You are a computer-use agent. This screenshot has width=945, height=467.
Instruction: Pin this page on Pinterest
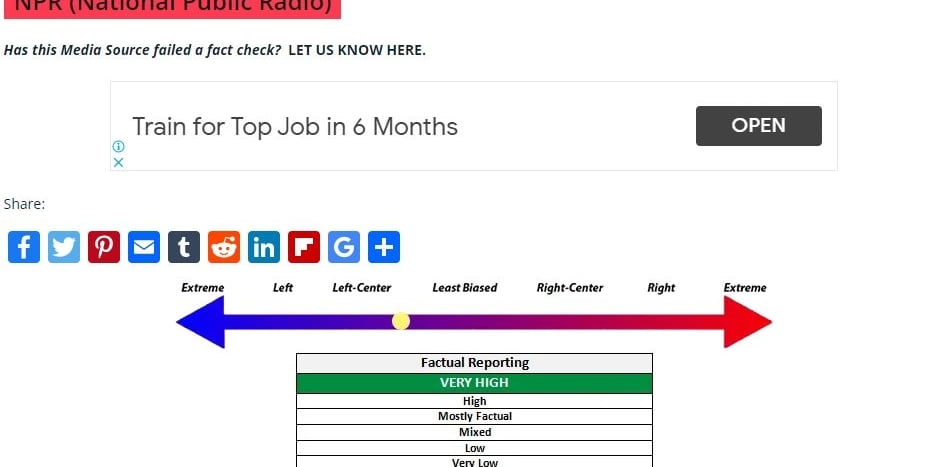point(104,247)
